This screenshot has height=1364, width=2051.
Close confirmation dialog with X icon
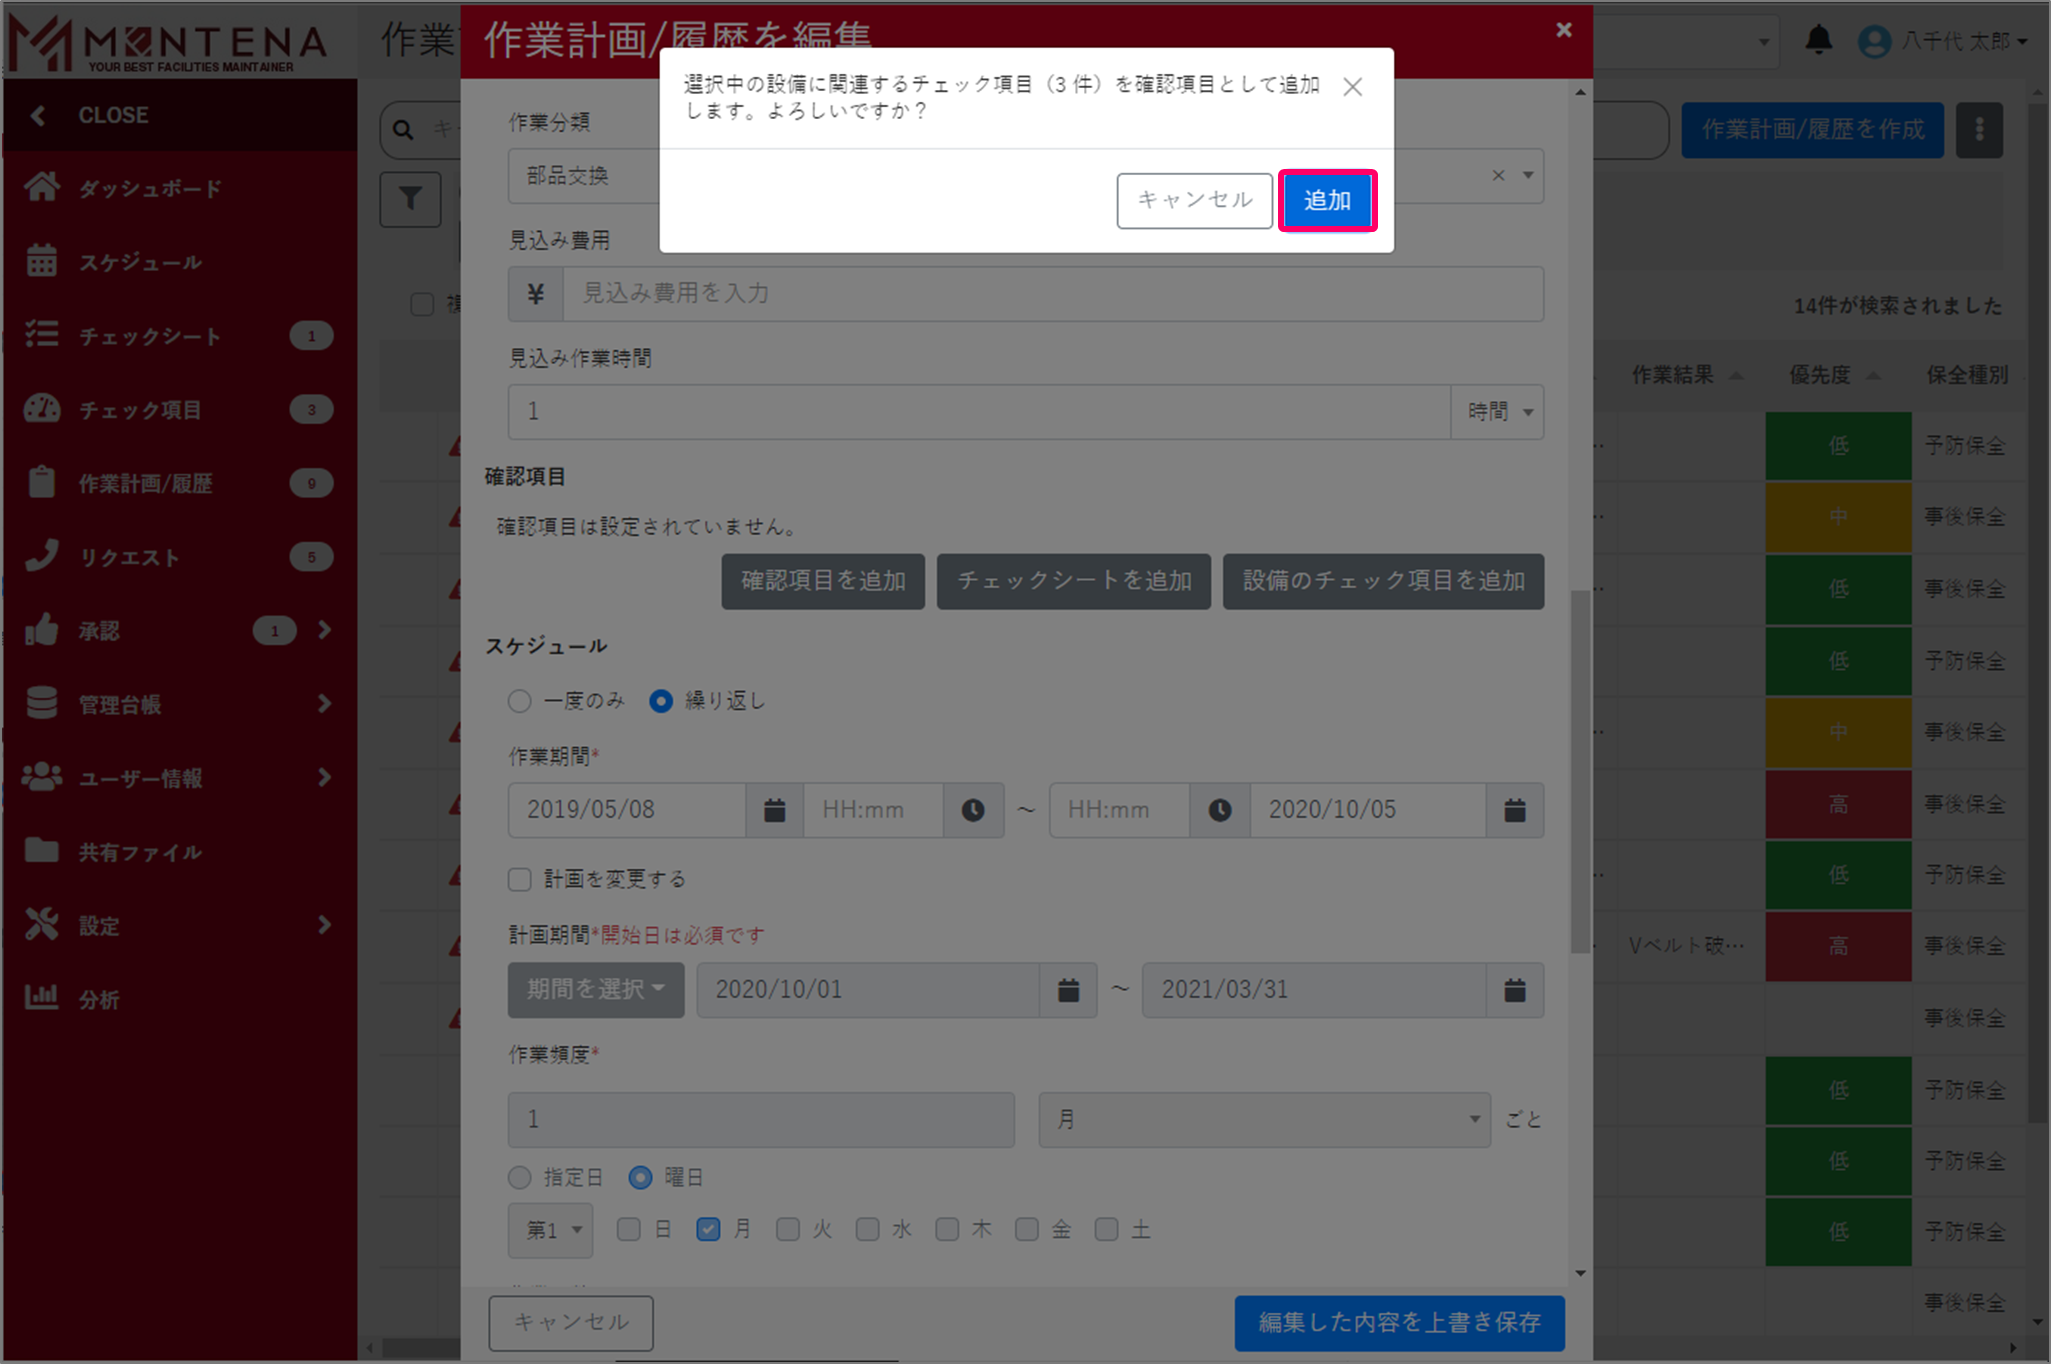(1352, 87)
